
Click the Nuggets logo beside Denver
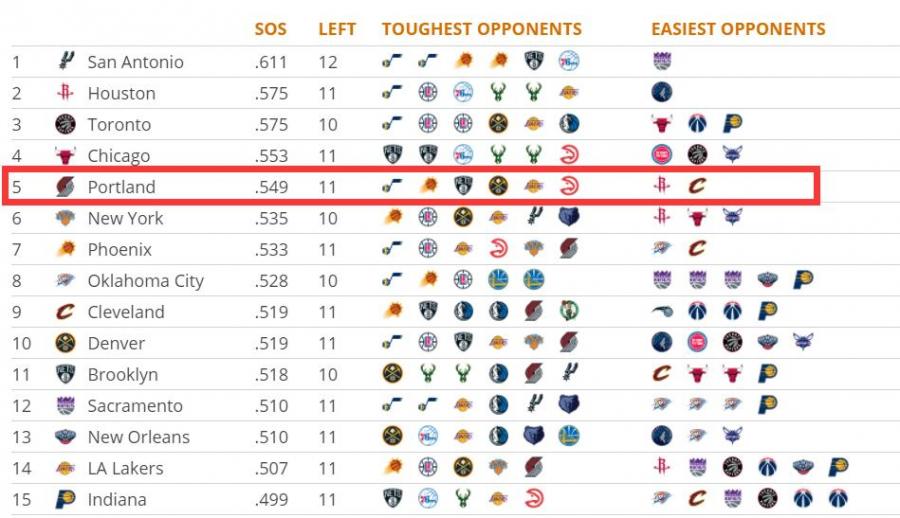point(65,343)
